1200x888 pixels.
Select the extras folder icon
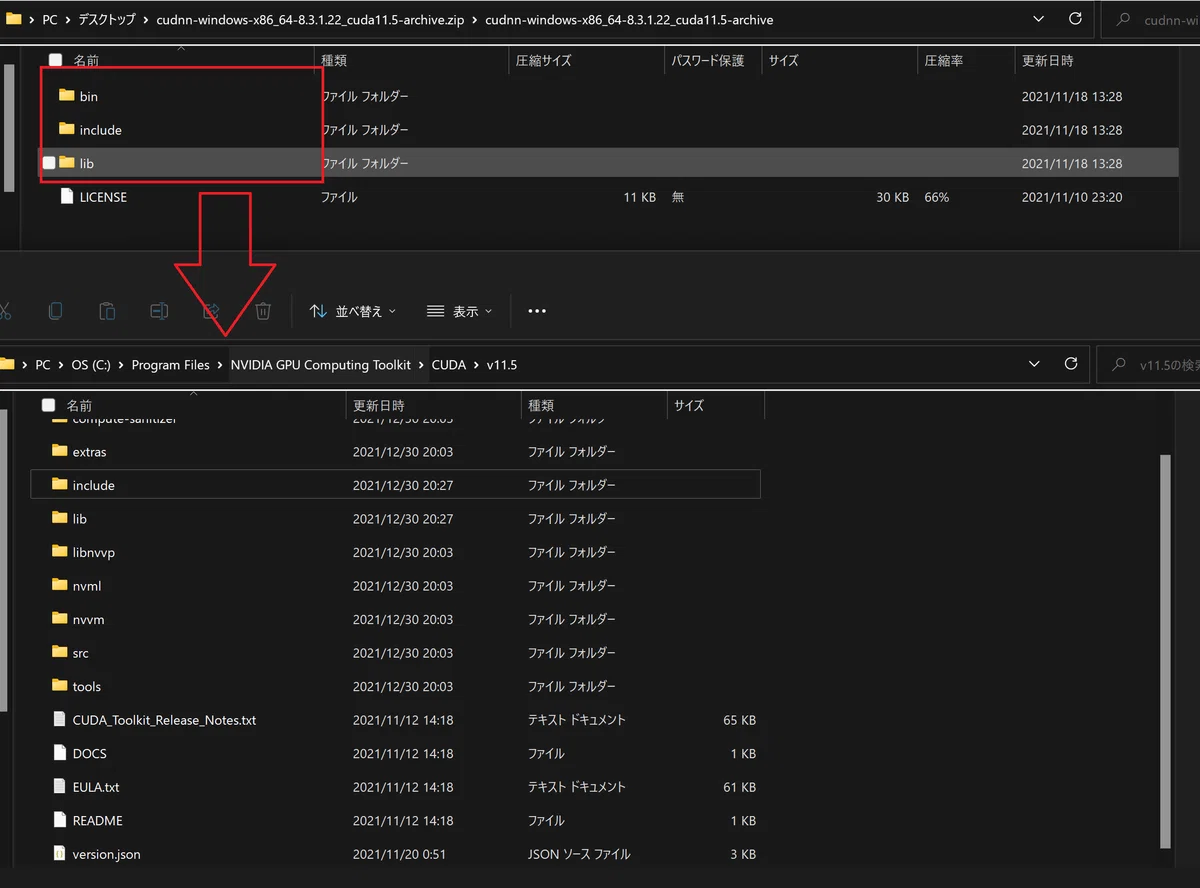pos(60,451)
